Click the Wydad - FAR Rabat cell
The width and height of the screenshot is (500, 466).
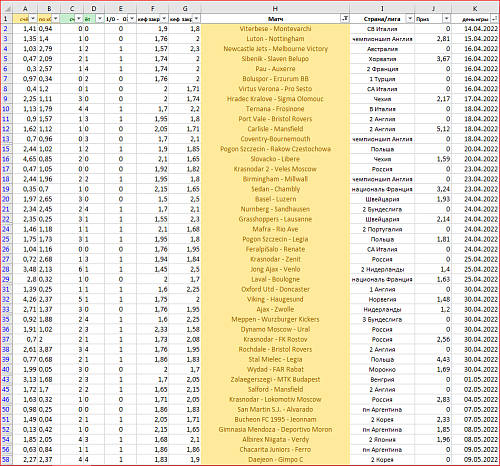click(x=275, y=369)
